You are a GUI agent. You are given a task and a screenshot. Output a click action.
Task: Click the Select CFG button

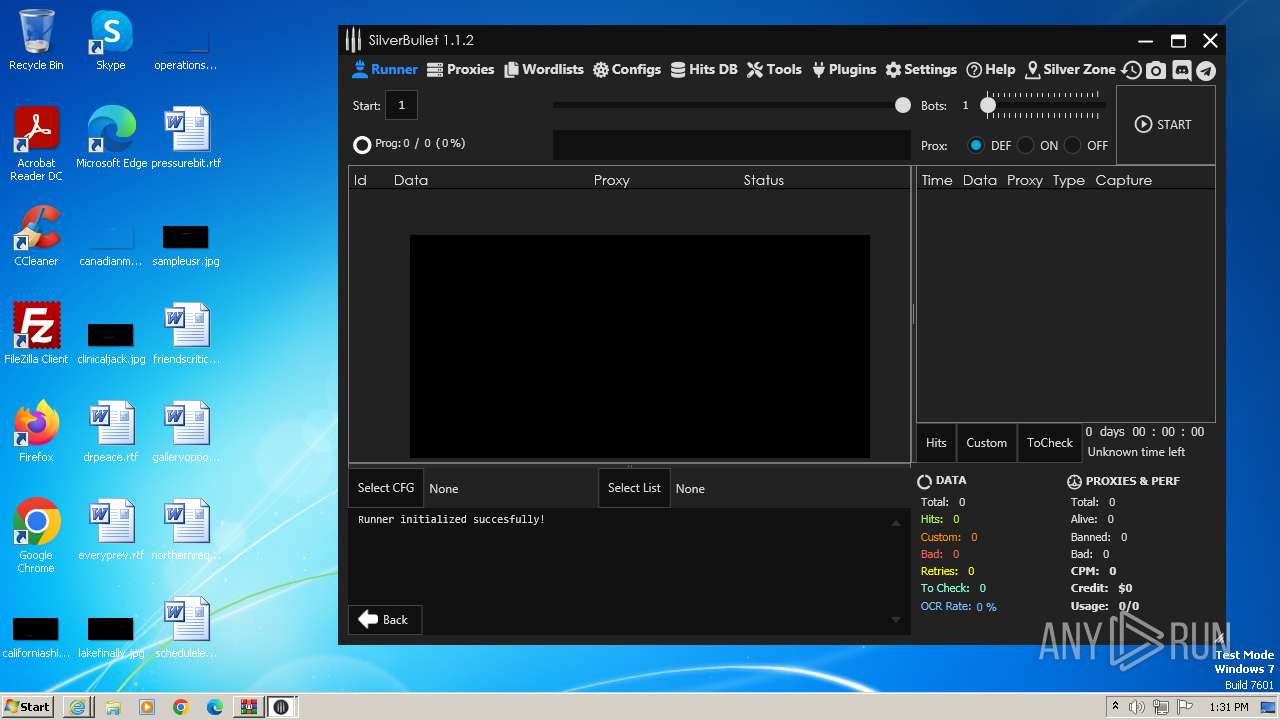click(x=386, y=488)
